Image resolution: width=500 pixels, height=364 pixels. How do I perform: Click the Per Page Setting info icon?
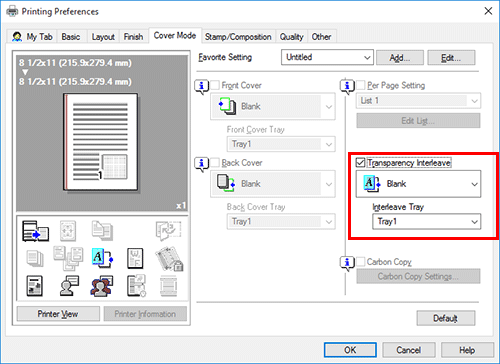(x=347, y=86)
